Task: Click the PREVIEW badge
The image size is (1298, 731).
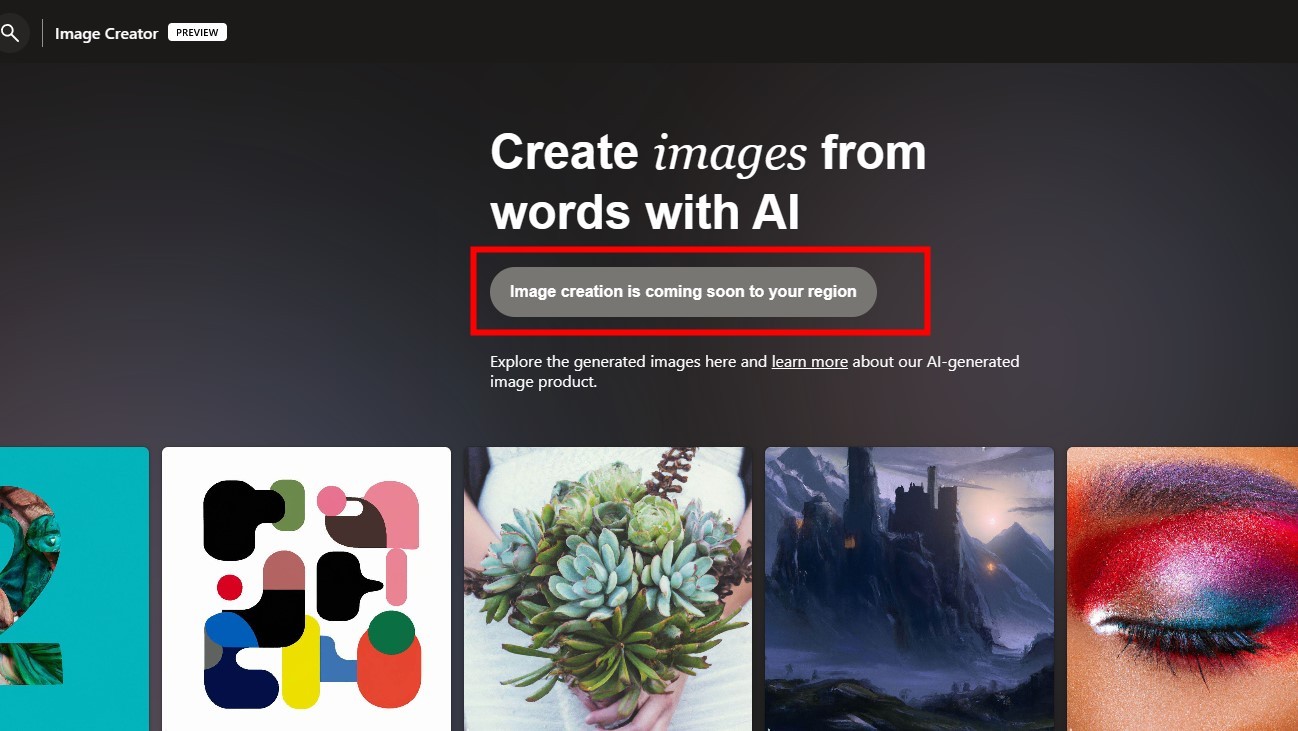Action: (x=197, y=32)
